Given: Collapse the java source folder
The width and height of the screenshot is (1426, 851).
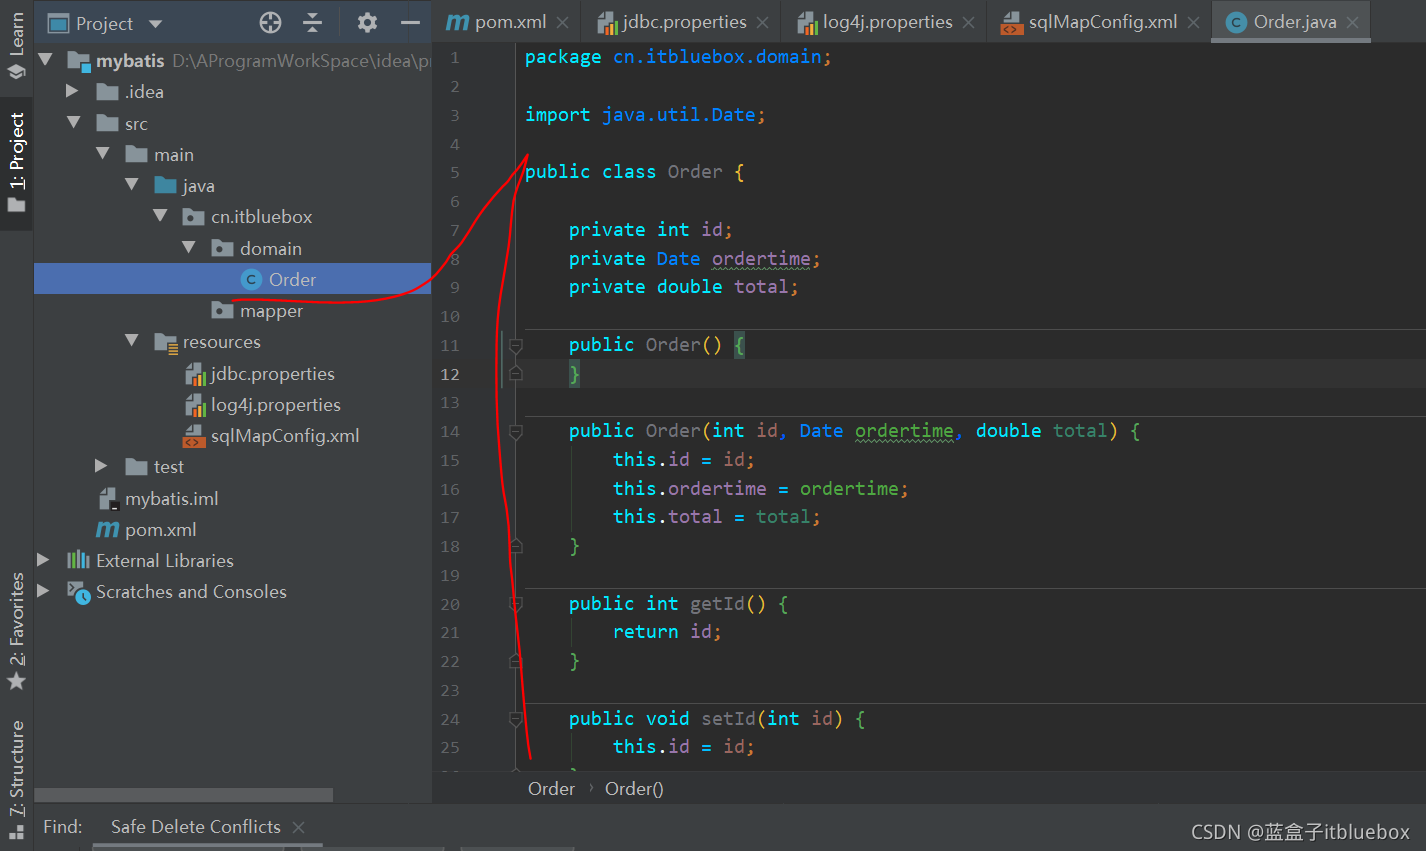Looking at the screenshot, I should click(132, 185).
